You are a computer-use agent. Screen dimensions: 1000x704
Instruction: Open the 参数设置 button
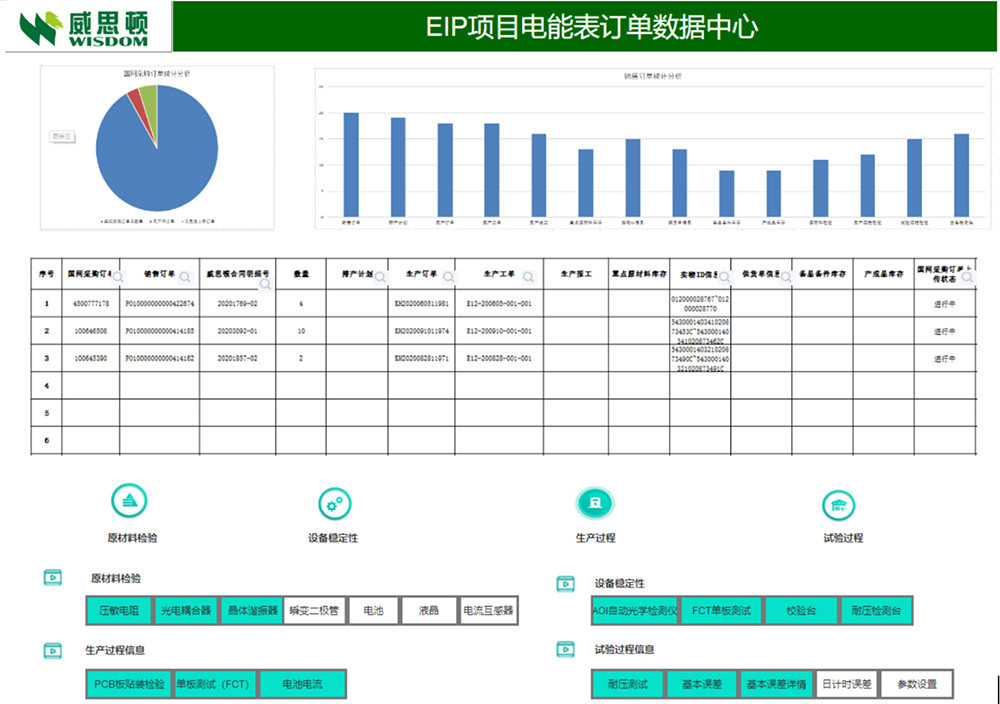point(917,684)
